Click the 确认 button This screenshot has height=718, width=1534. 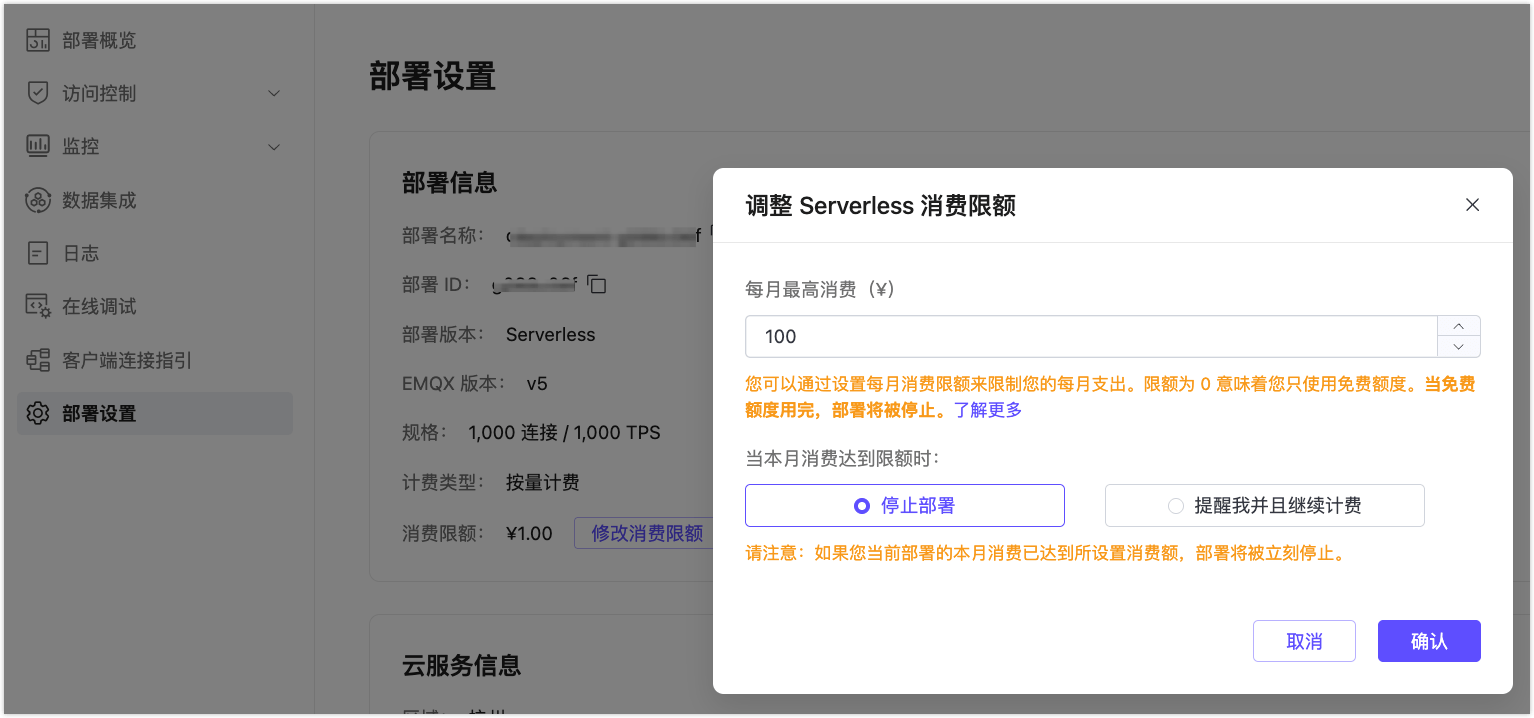[x=1428, y=641]
